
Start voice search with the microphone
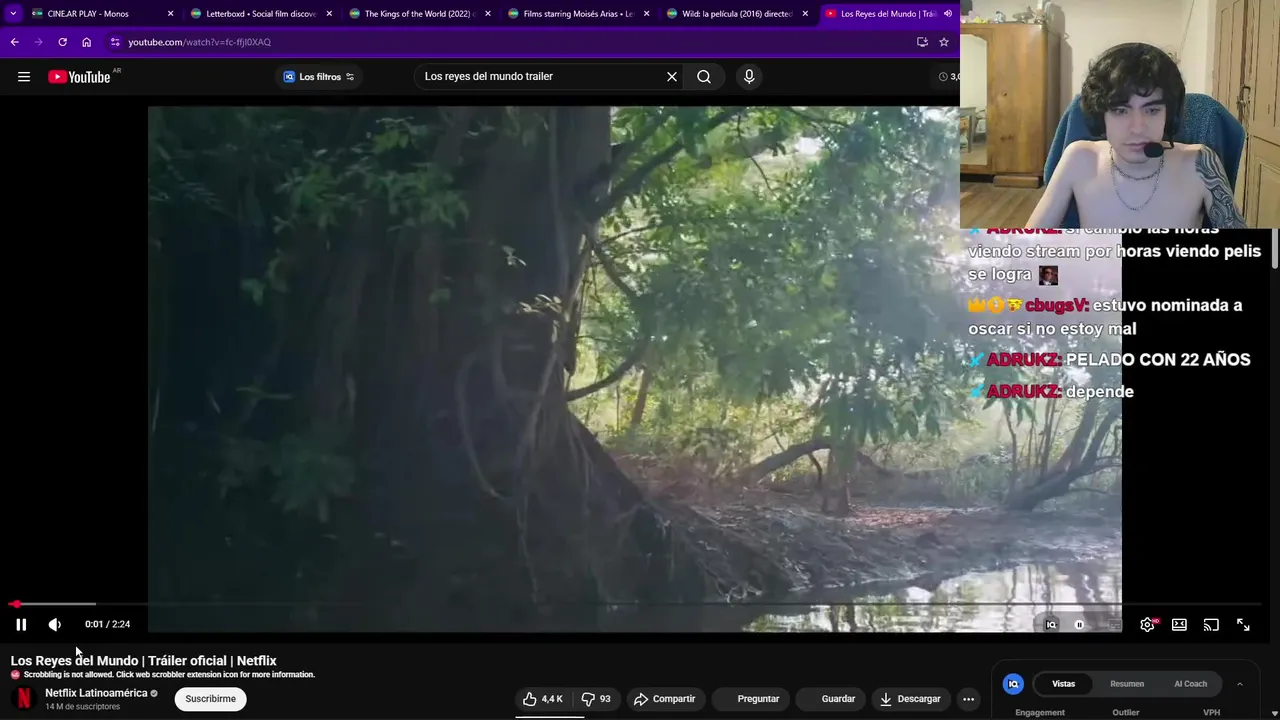point(749,77)
